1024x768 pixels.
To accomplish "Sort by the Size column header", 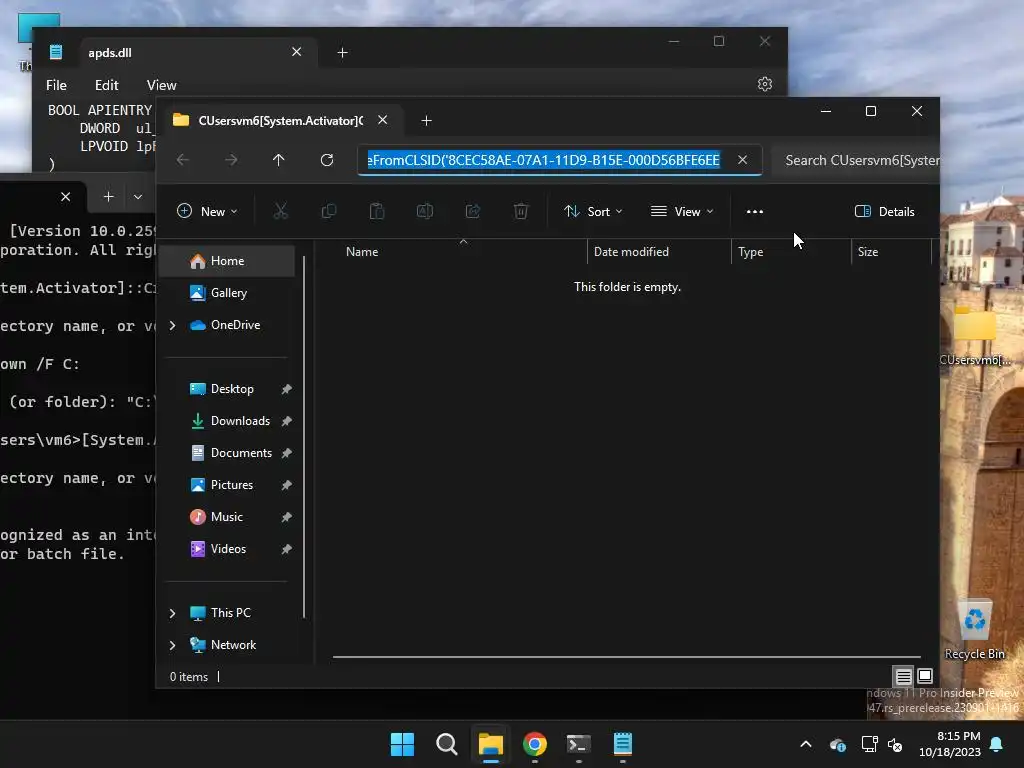I will pyautogui.click(x=891, y=251).
